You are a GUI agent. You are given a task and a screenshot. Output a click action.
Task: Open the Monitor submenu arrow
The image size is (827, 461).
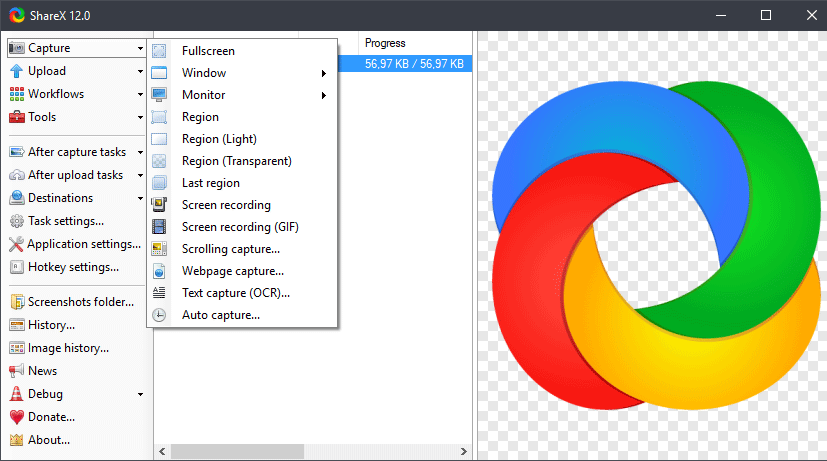pos(324,95)
